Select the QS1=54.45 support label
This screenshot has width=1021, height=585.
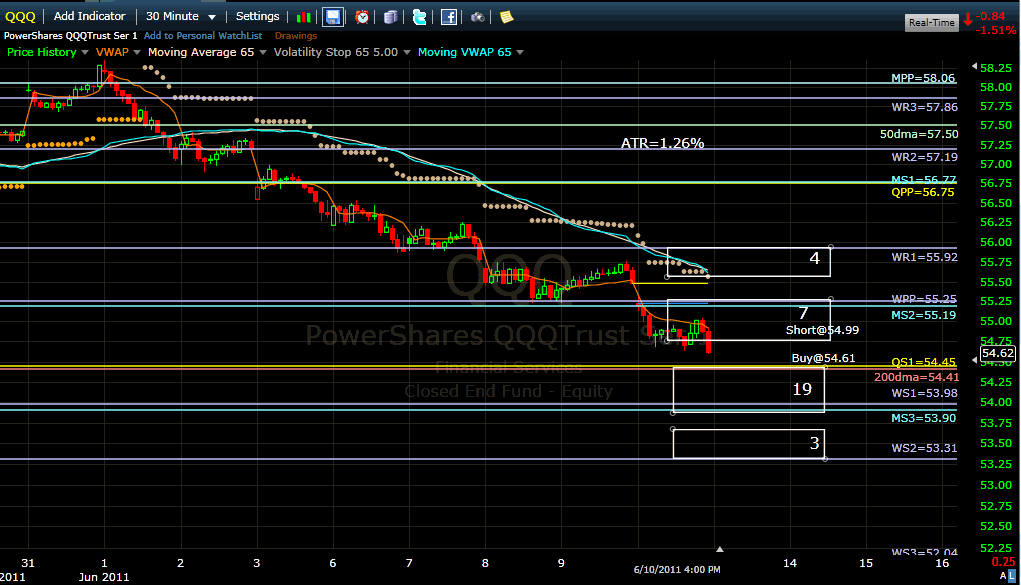click(923, 362)
